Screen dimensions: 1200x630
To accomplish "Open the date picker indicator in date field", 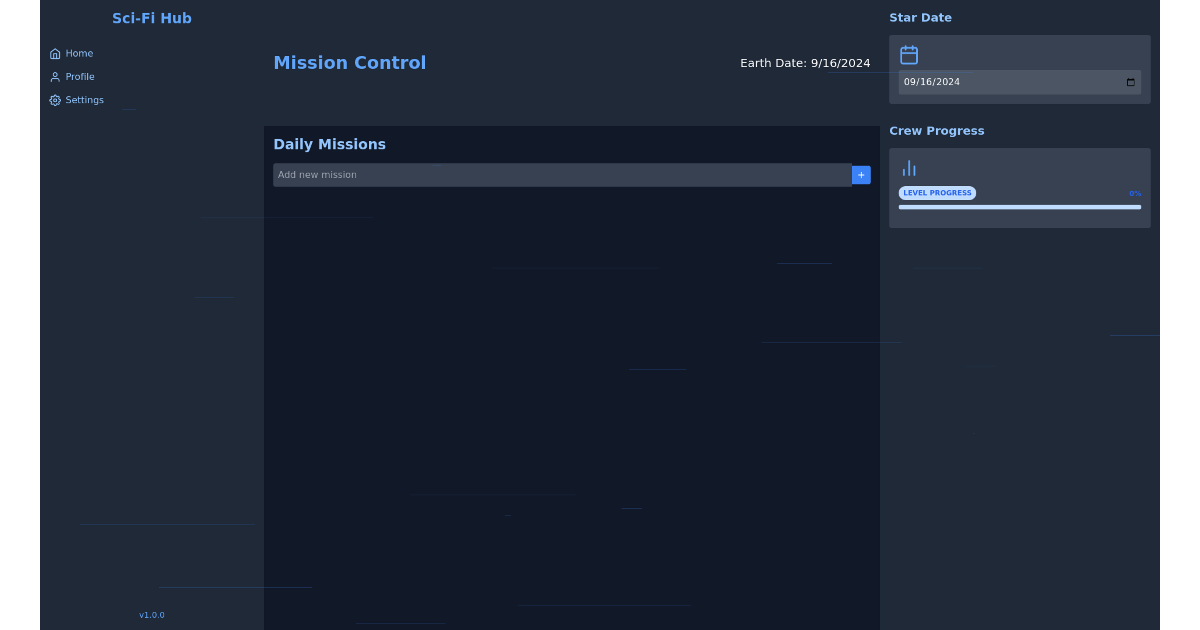I will pyautogui.click(x=1131, y=83).
